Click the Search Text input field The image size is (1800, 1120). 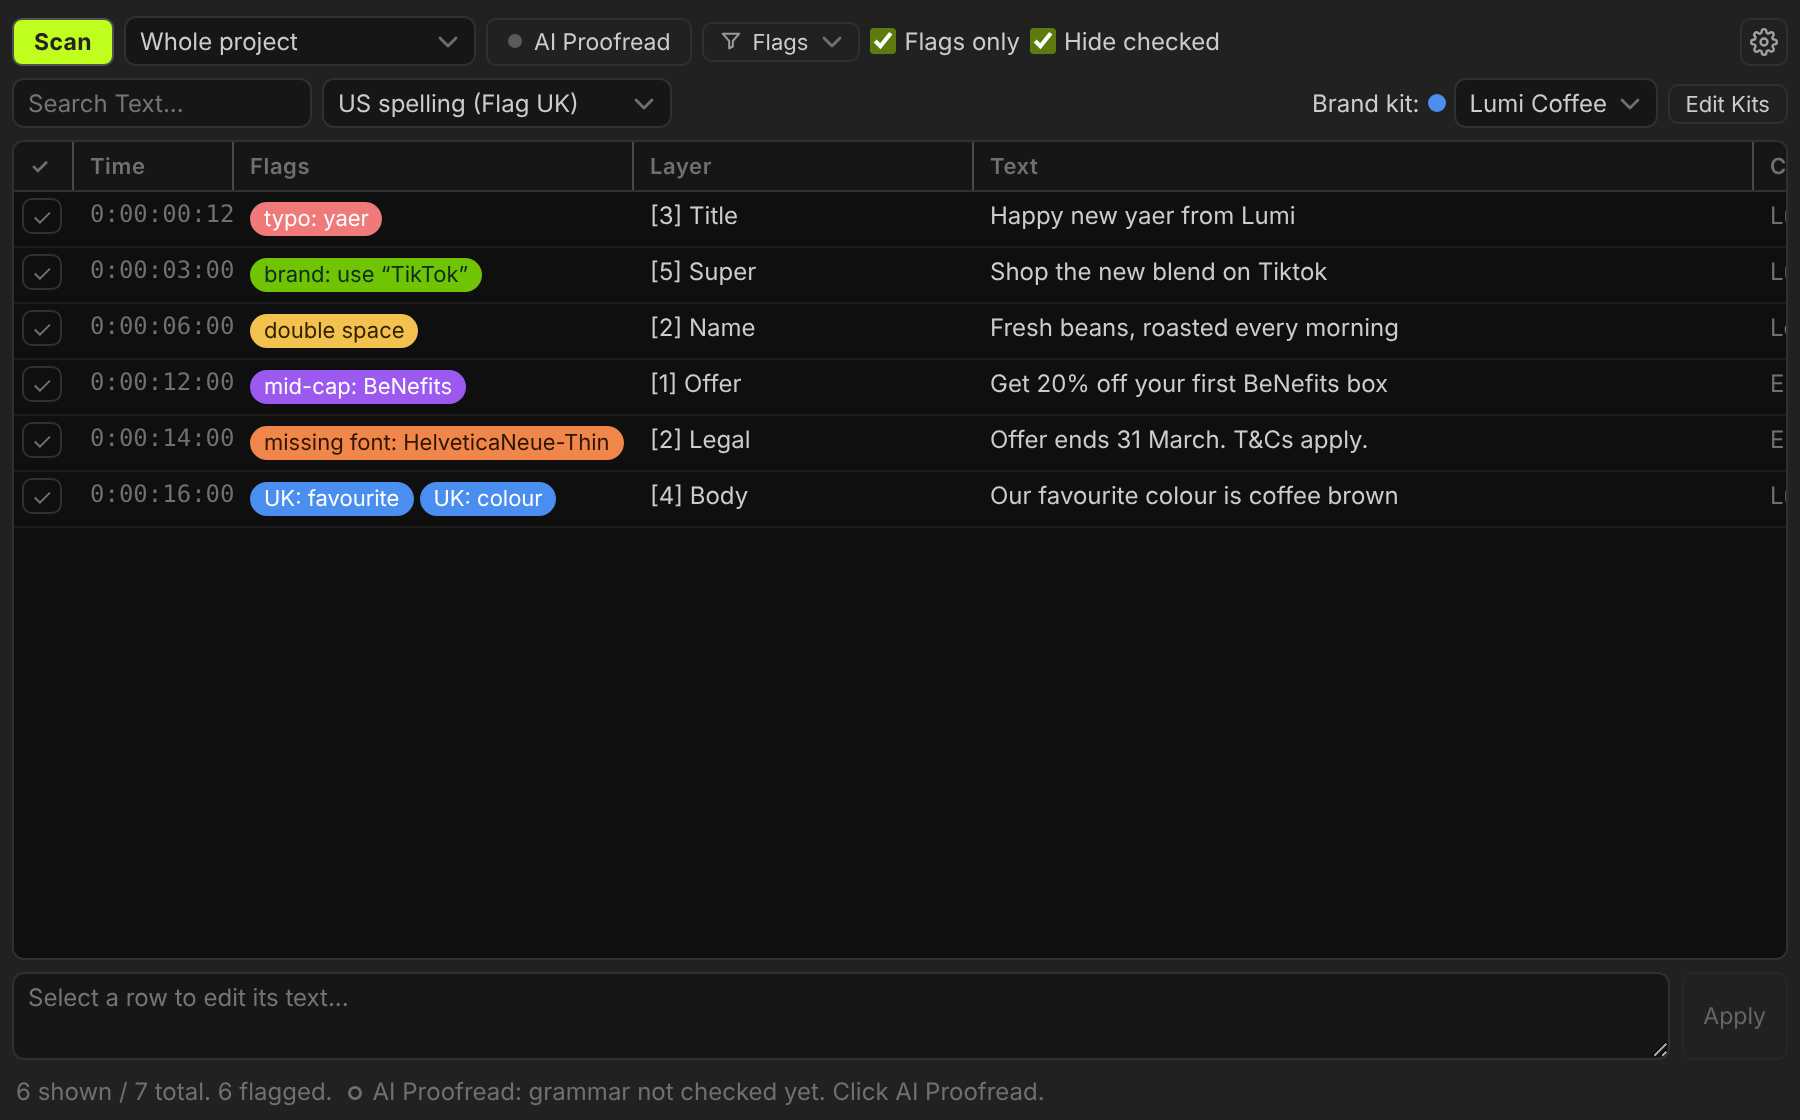162,104
